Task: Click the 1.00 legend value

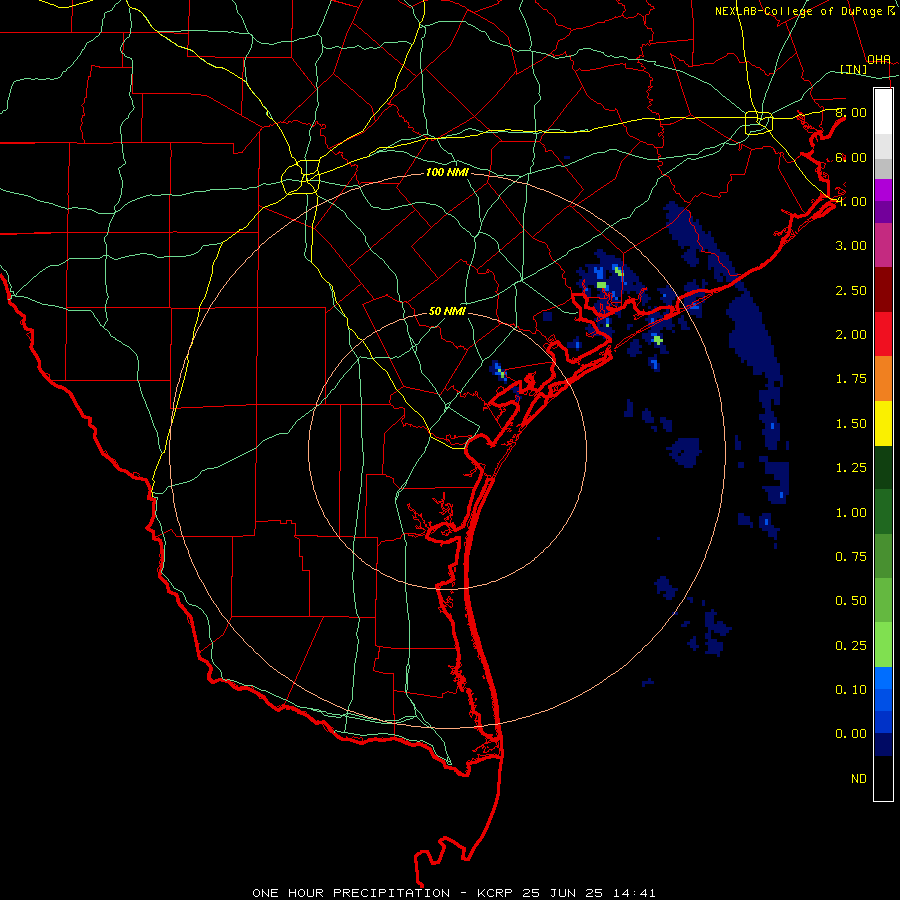Action: (x=851, y=513)
